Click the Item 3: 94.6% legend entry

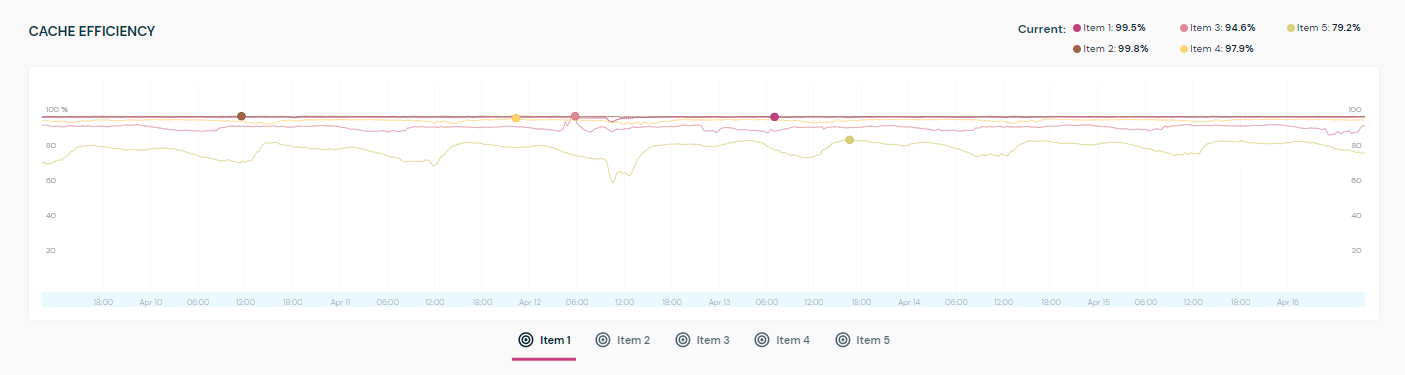pyautogui.click(x=1218, y=28)
